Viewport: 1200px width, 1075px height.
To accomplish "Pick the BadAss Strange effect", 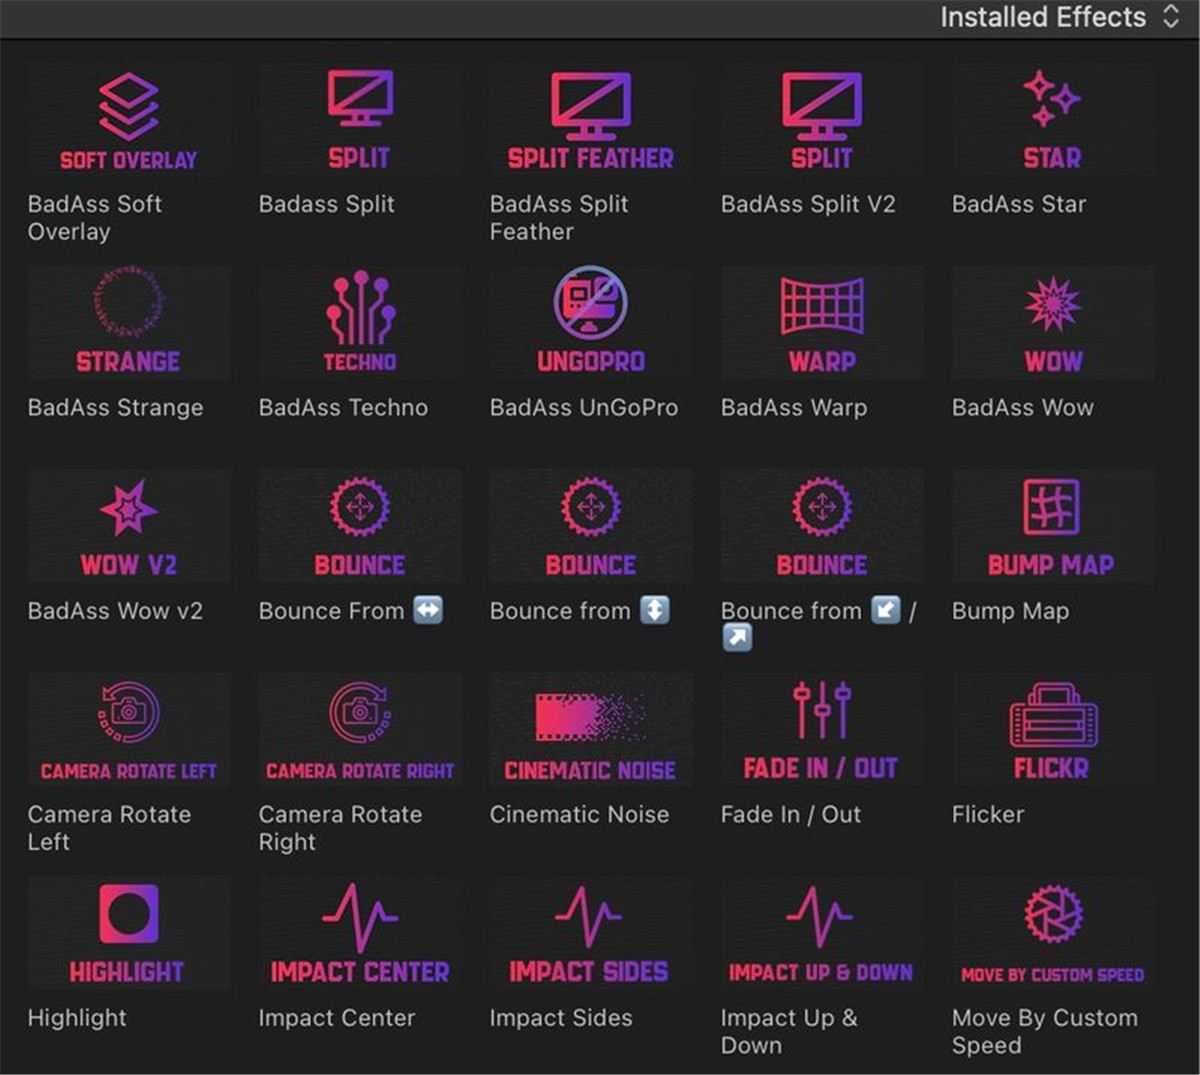I will click(128, 323).
